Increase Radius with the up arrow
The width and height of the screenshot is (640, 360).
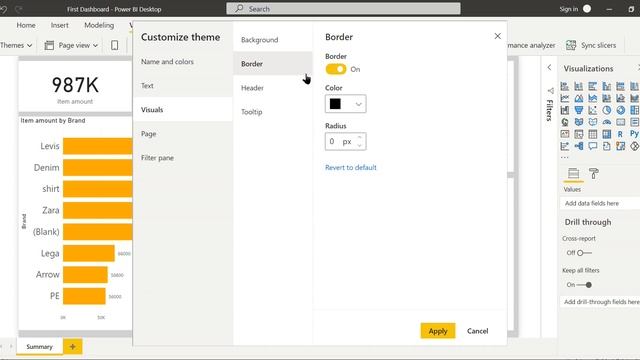pyautogui.click(x=359, y=138)
